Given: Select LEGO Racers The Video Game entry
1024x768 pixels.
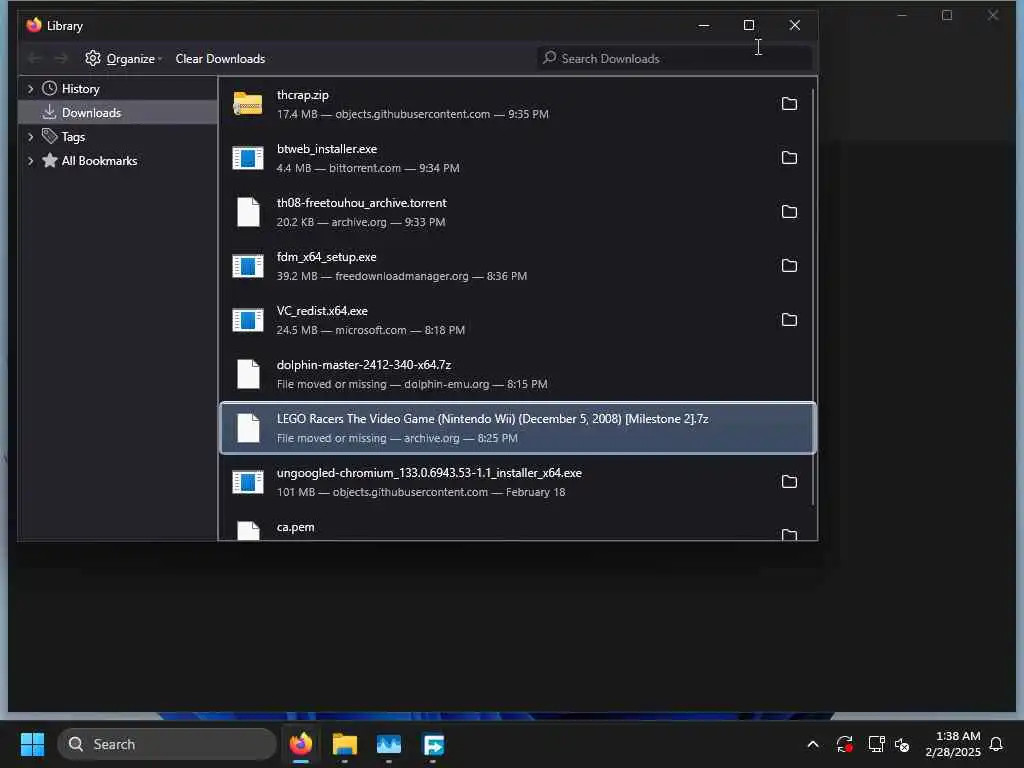Looking at the screenshot, I should (518, 428).
